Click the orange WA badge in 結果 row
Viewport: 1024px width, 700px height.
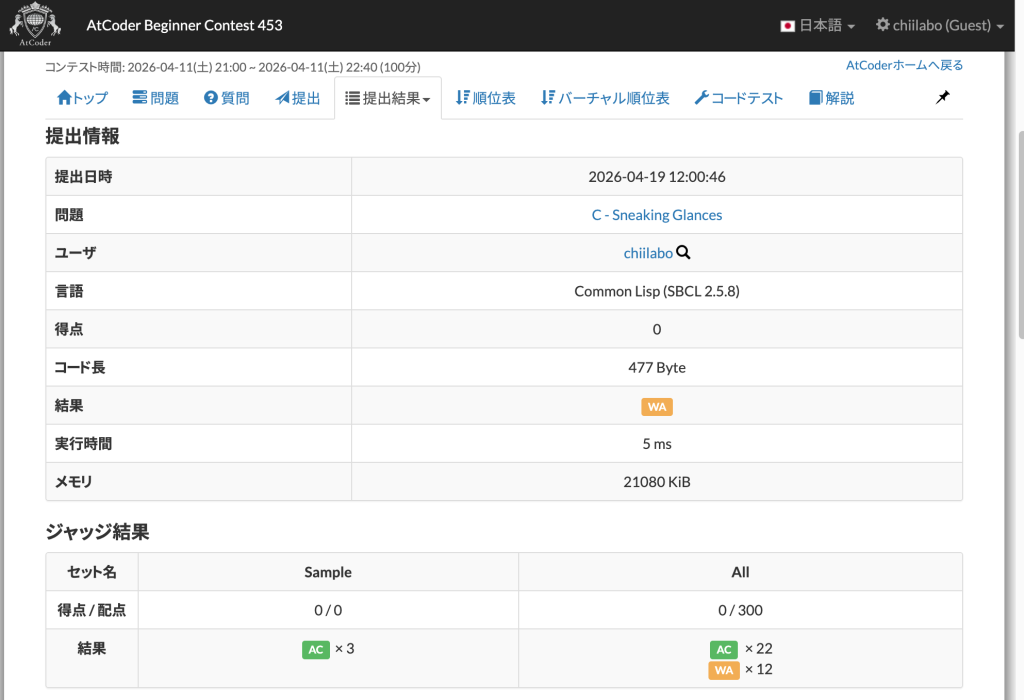coord(656,406)
